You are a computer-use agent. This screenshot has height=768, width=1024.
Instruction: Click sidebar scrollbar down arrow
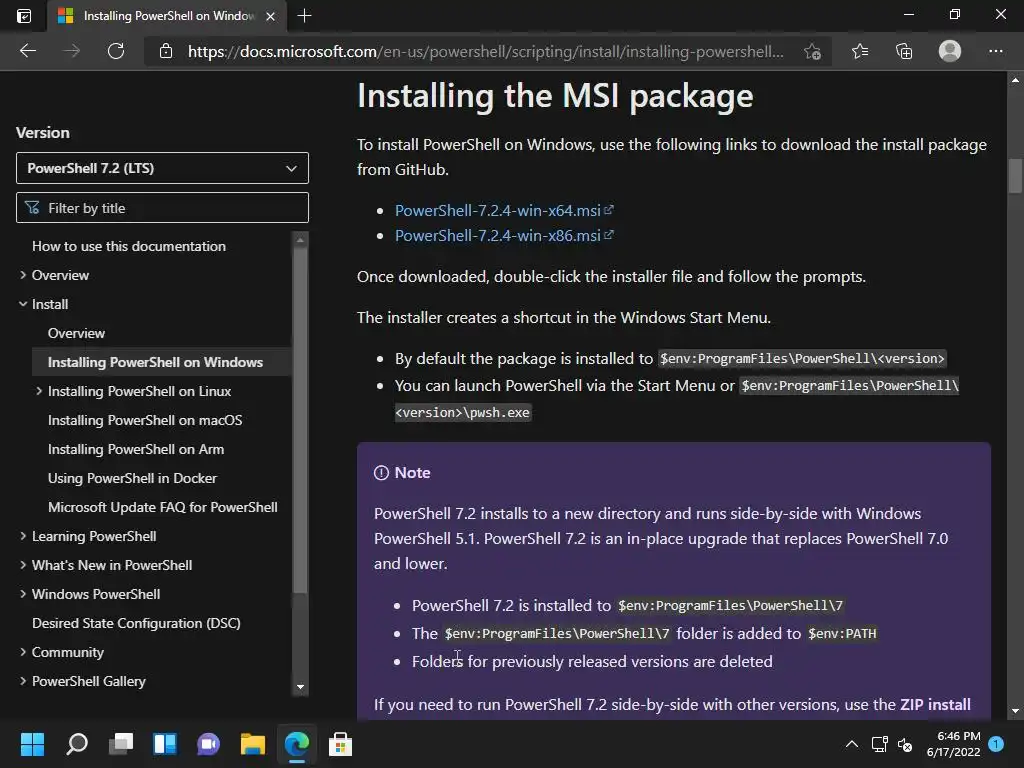coord(300,687)
